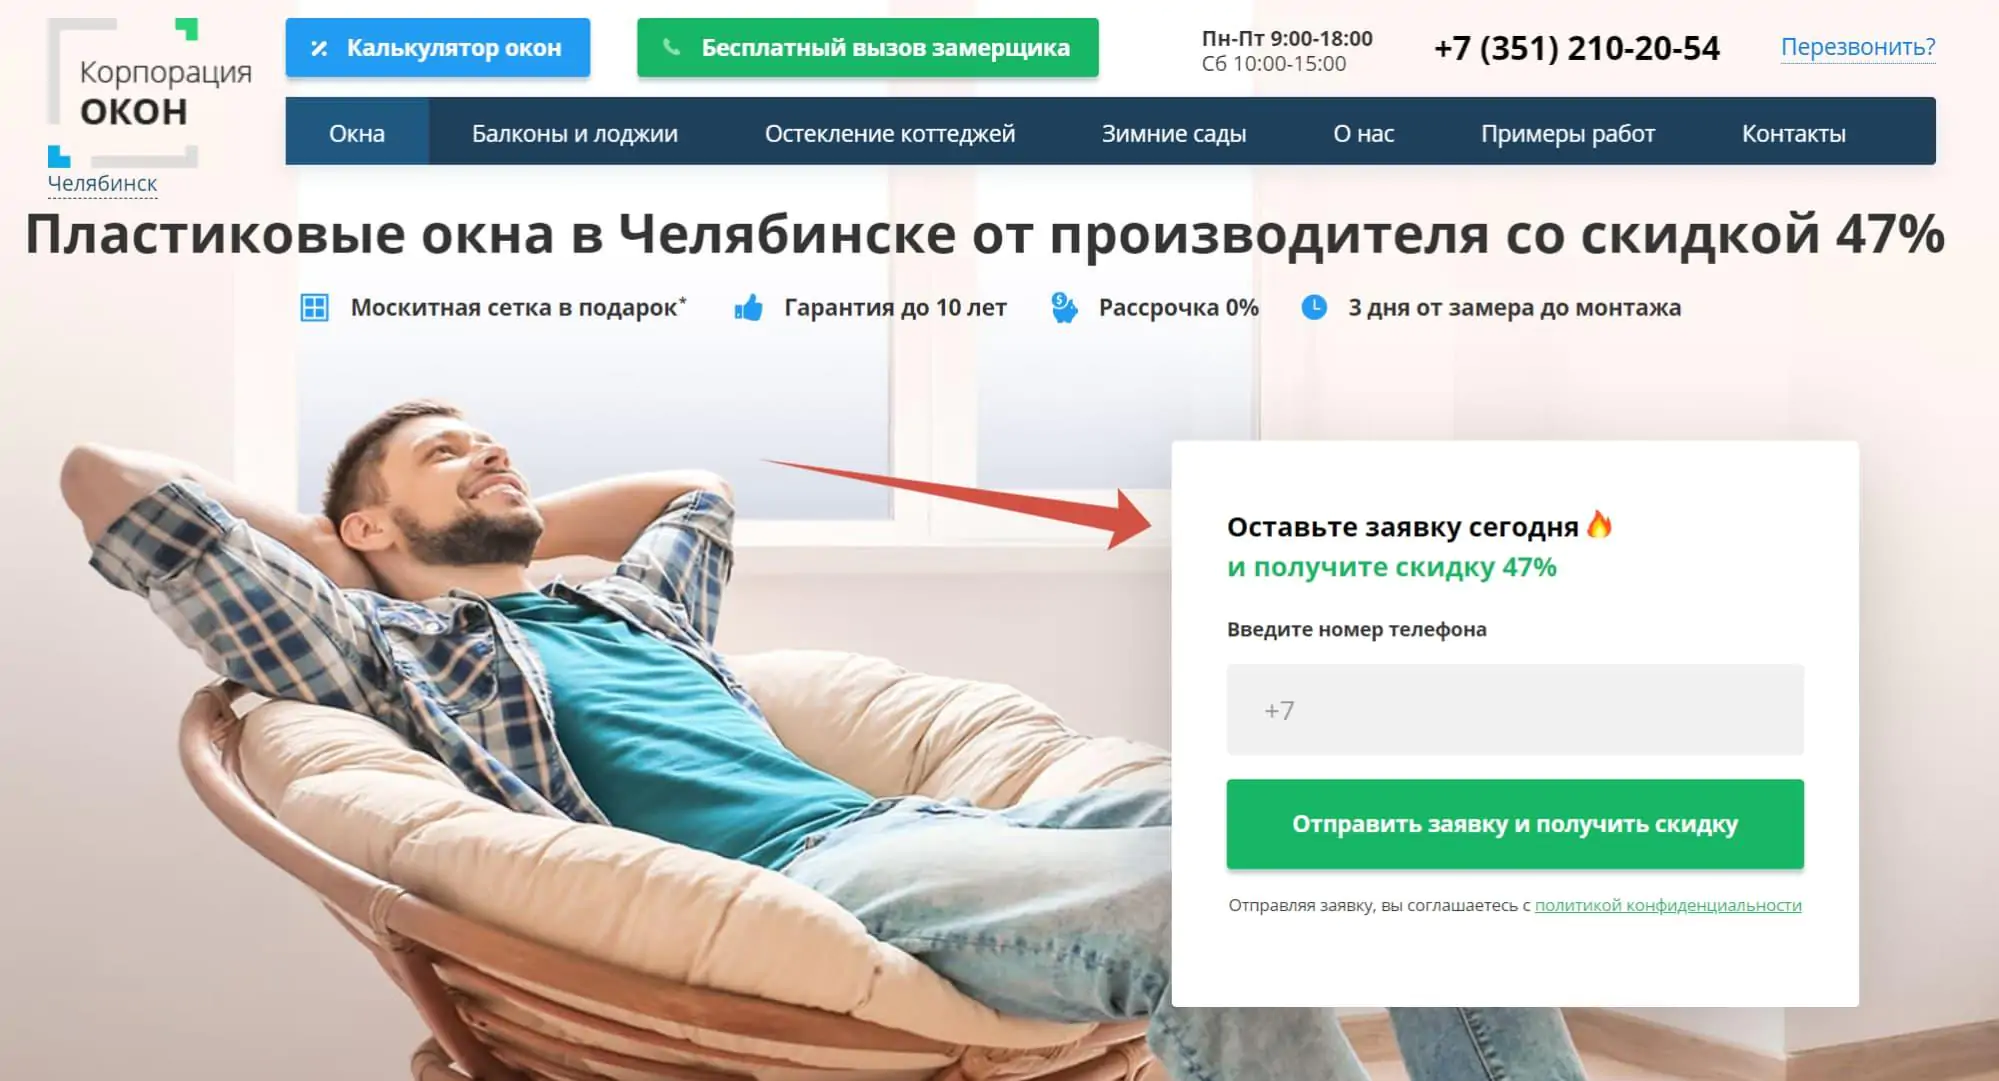1999x1081 pixels.
Task: Click the phone number input field
Action: [x=1515, y=710]
